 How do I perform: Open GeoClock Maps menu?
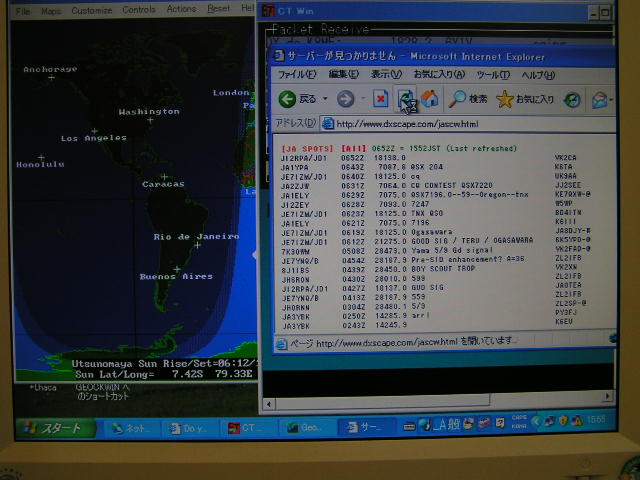coord(51,11)
